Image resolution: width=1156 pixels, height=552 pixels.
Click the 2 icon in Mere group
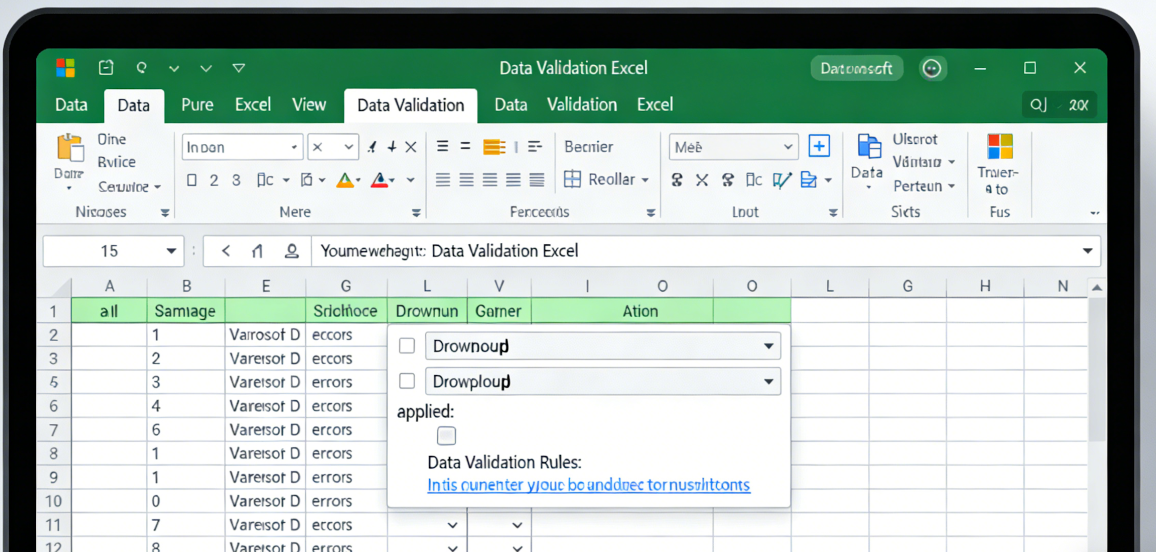(x=214, y=180)
